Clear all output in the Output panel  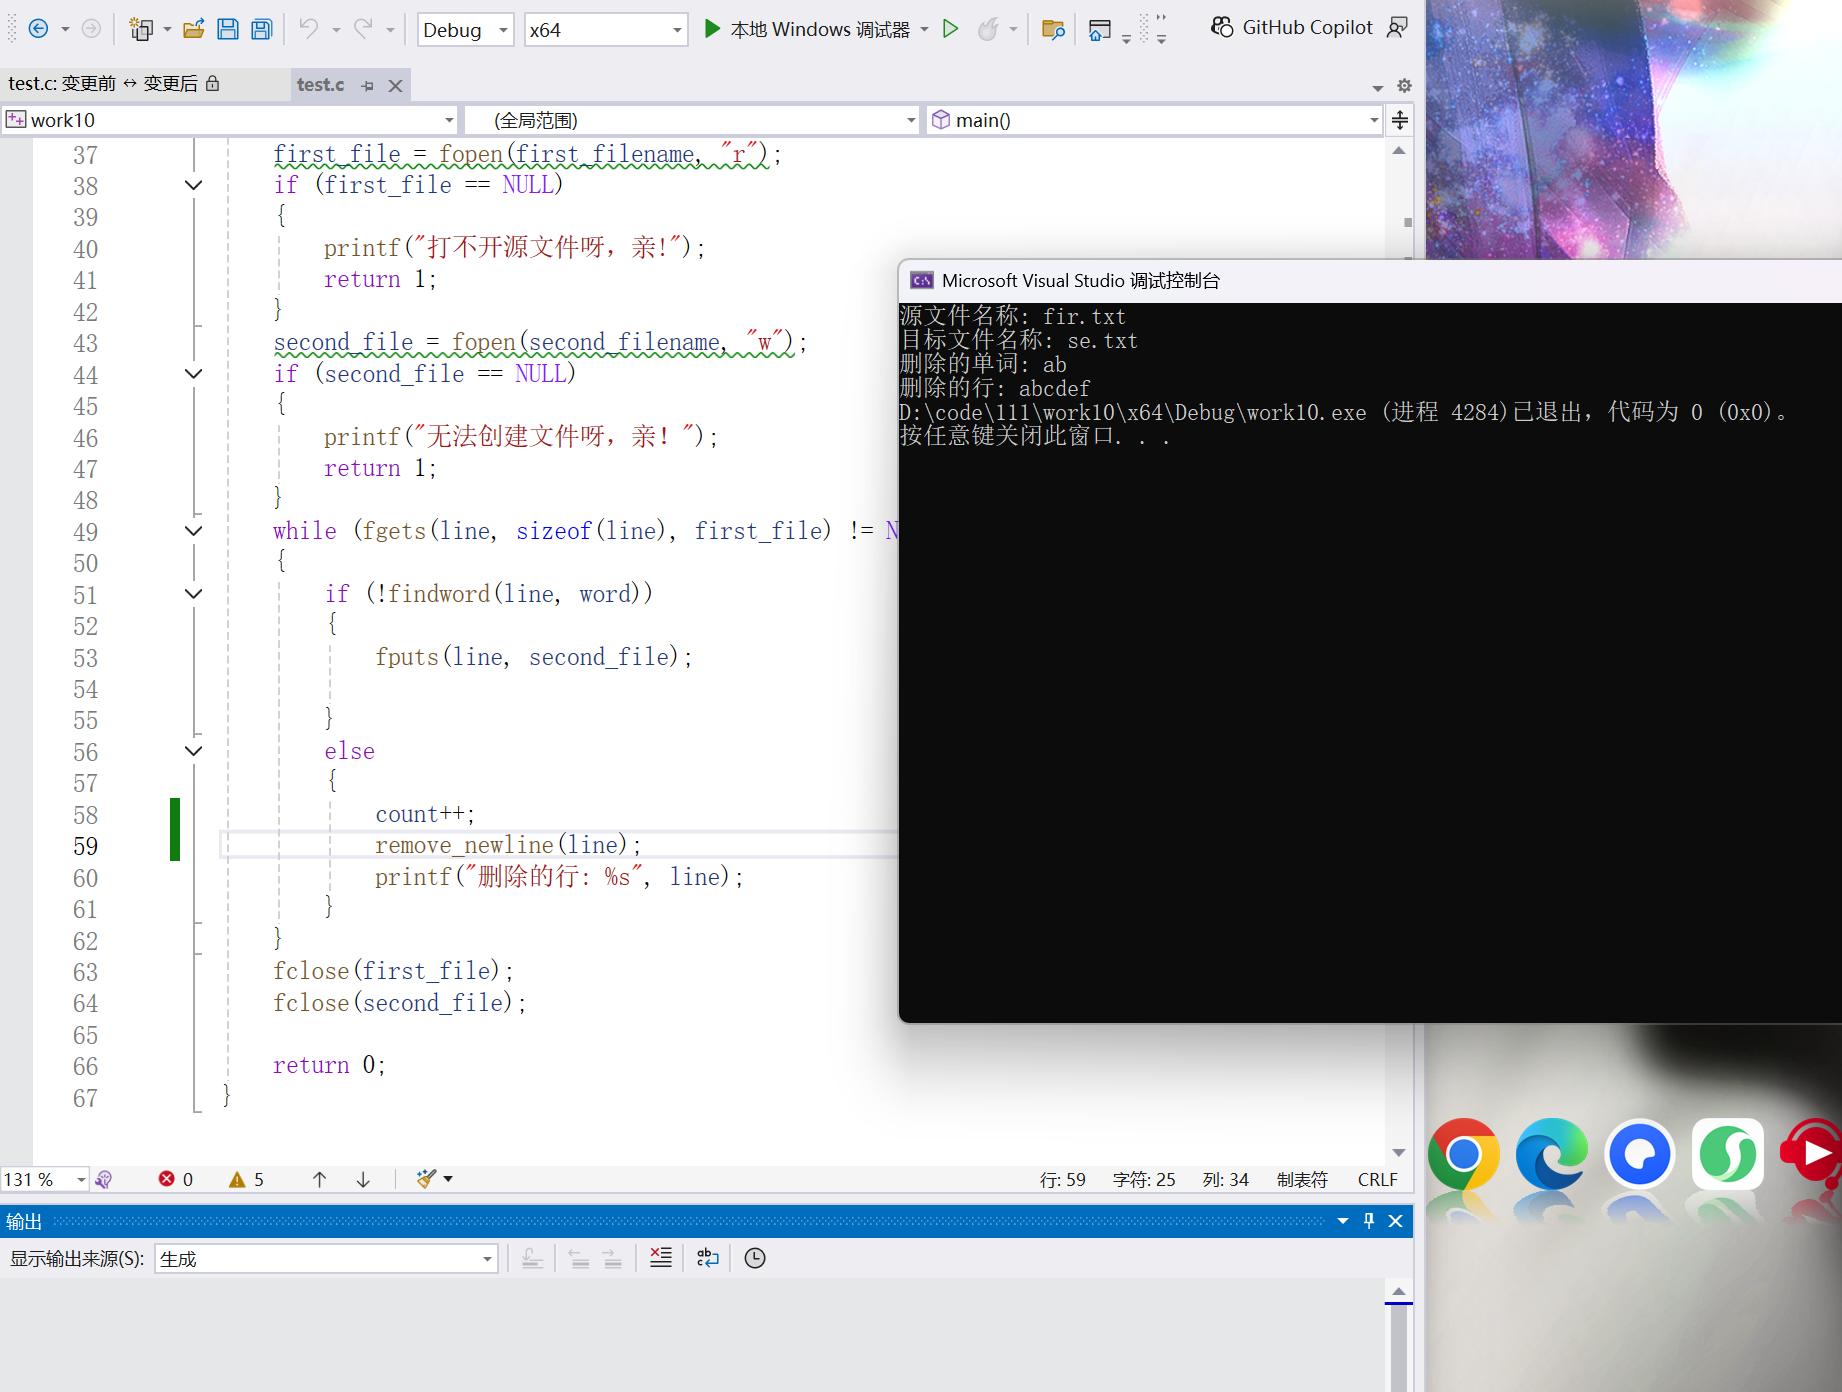click(661, 1258)
